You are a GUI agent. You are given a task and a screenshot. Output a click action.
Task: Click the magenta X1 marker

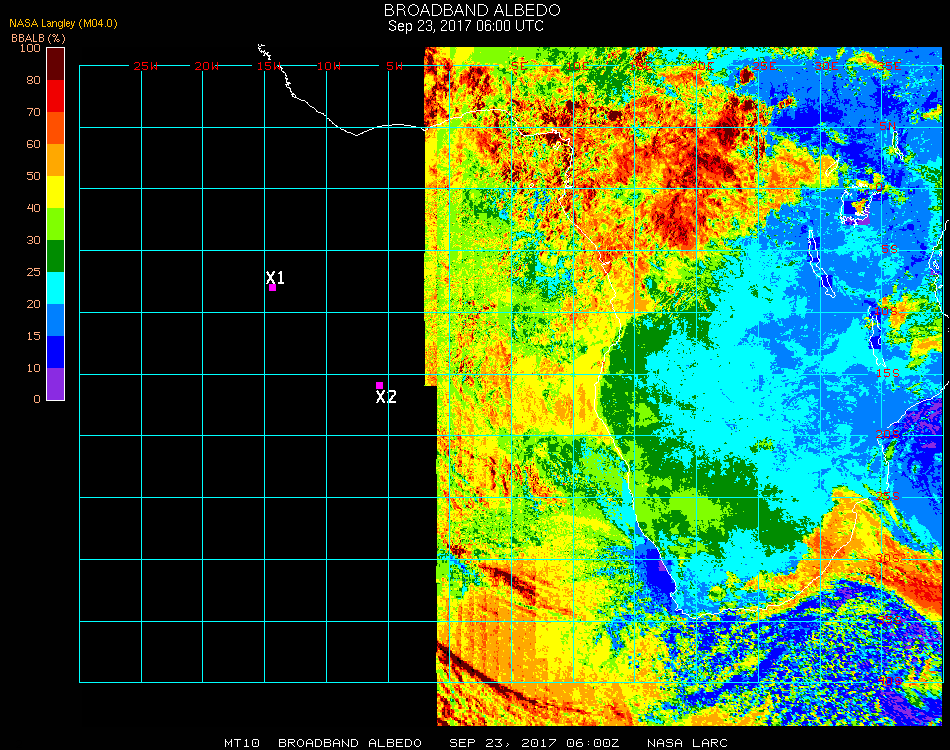(272, 288)
